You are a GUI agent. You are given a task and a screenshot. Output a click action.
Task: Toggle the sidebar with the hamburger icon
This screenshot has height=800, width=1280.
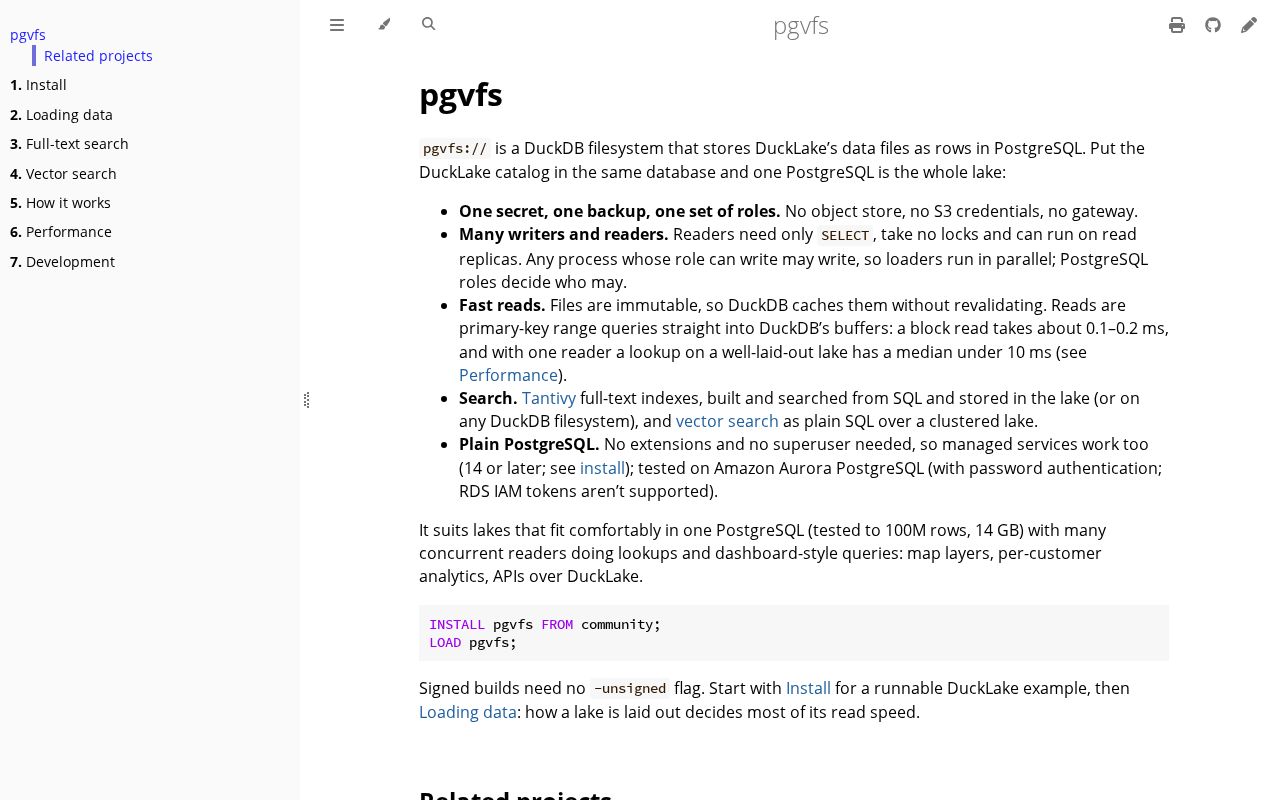coord(337,25)
